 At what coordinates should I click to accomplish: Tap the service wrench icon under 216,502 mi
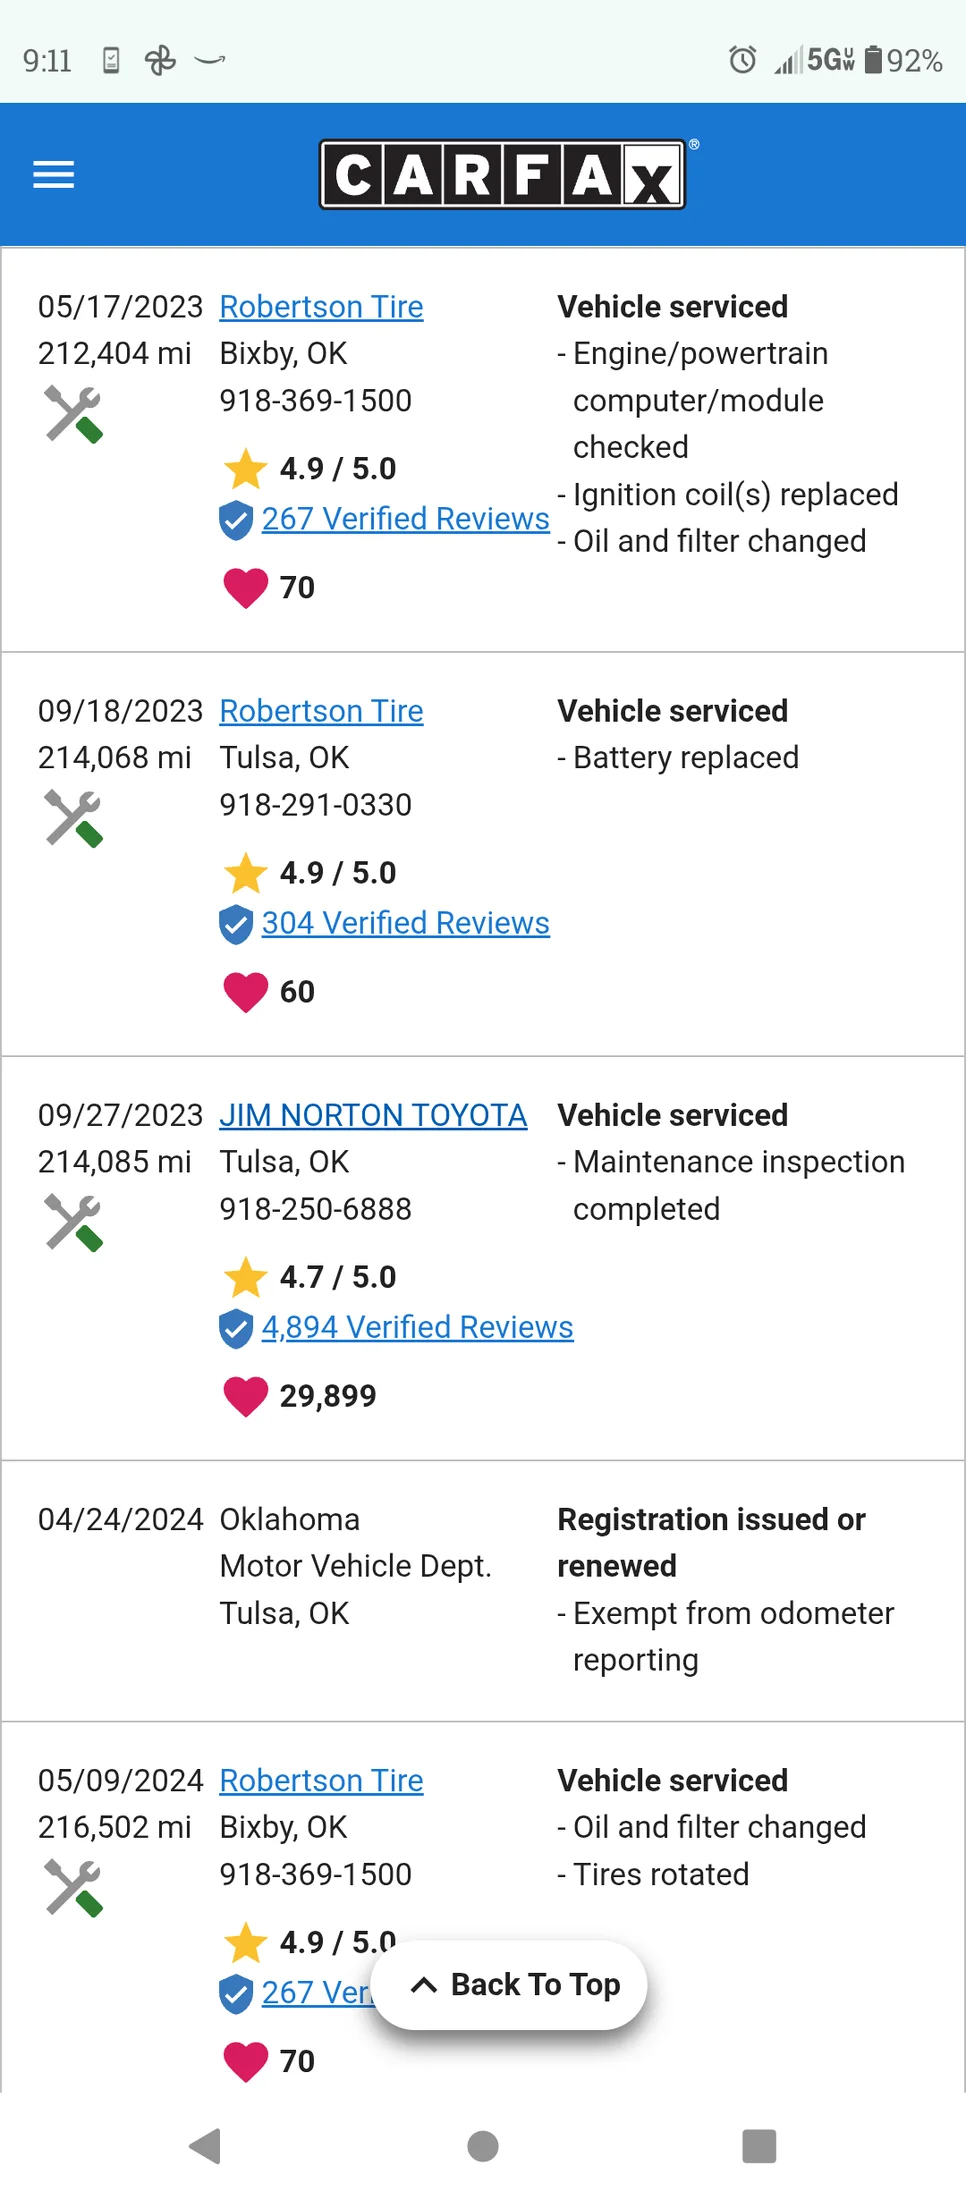coord(74,1888)
